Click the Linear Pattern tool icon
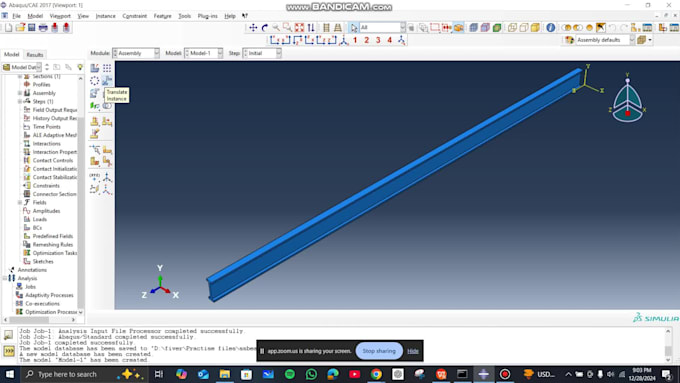680x383 pixels. tap(107, 68)
